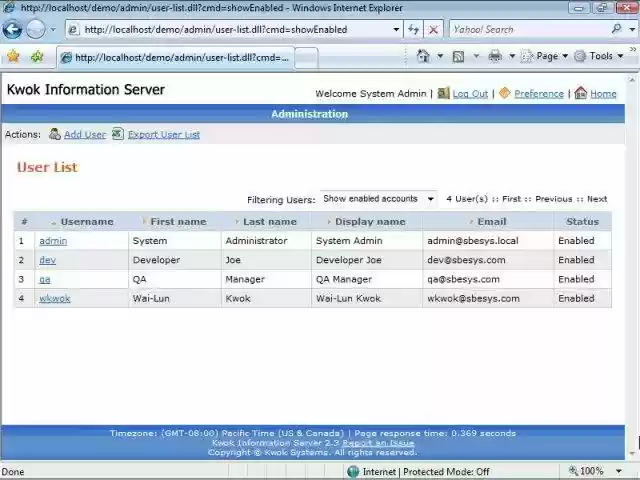Open the admin user link

(x=53, y=241)
